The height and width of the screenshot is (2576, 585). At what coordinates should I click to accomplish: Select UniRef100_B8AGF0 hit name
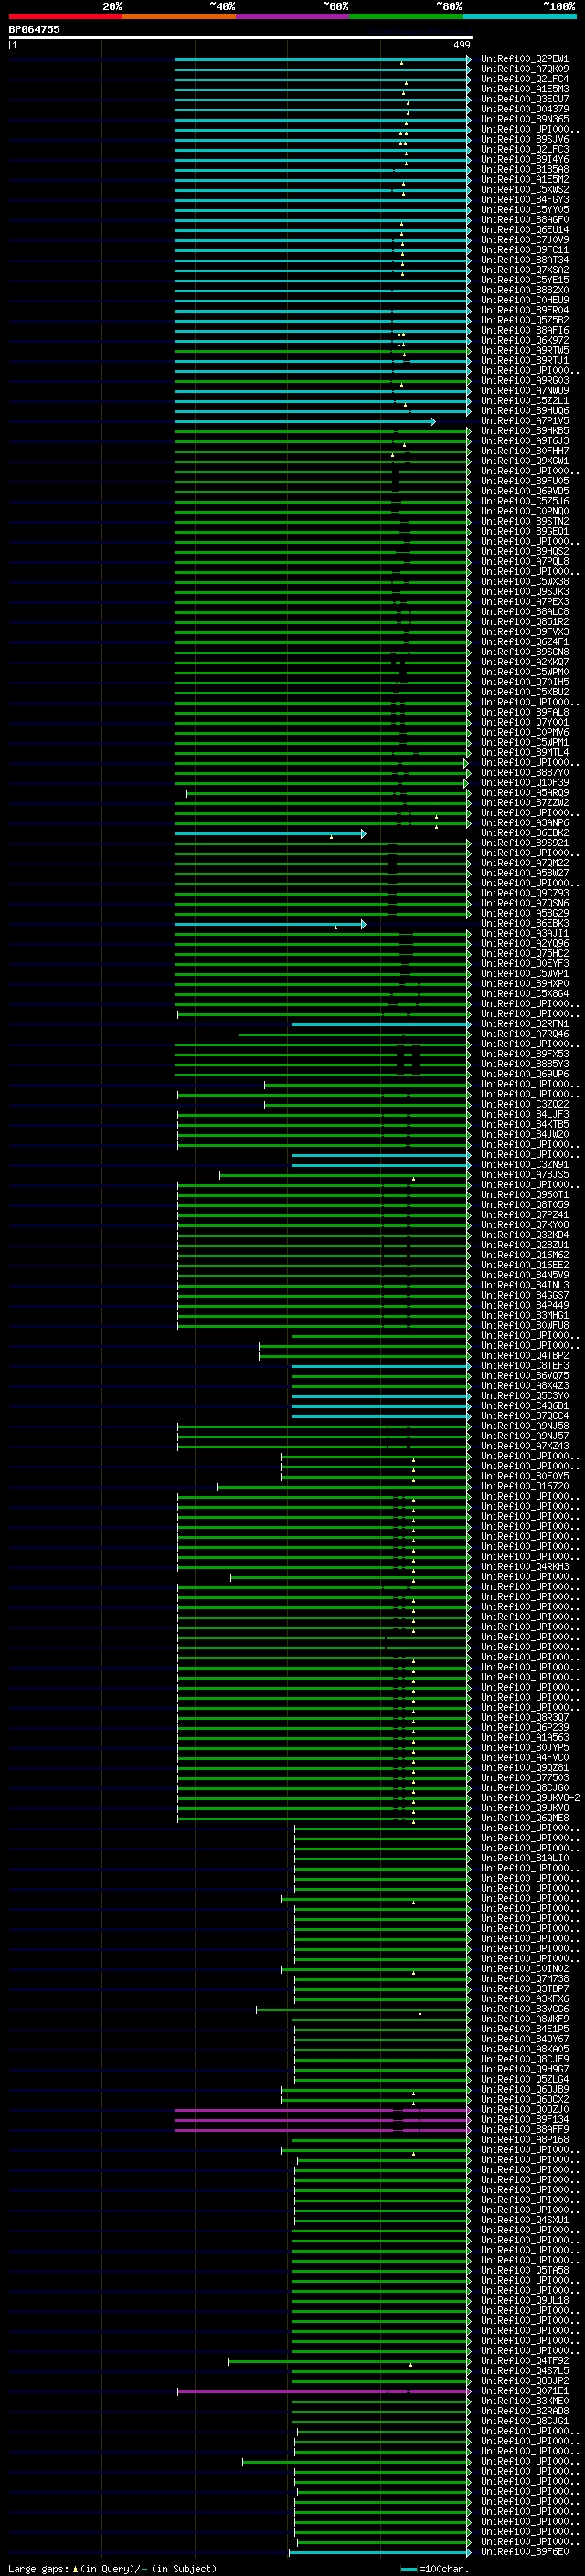(524, 220)
